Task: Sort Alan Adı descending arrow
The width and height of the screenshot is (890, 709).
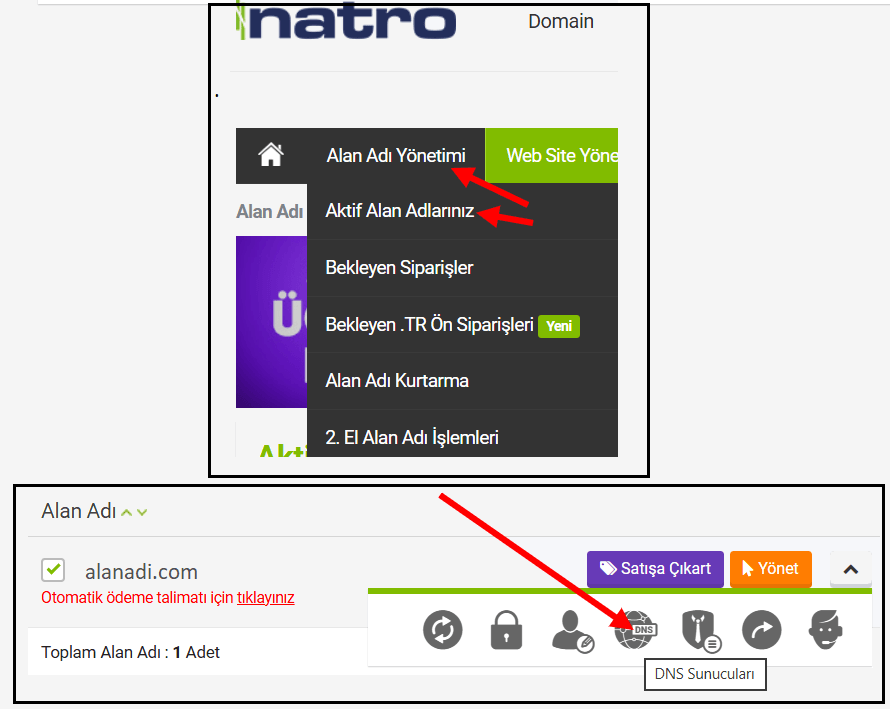Action: pos(142,513)
